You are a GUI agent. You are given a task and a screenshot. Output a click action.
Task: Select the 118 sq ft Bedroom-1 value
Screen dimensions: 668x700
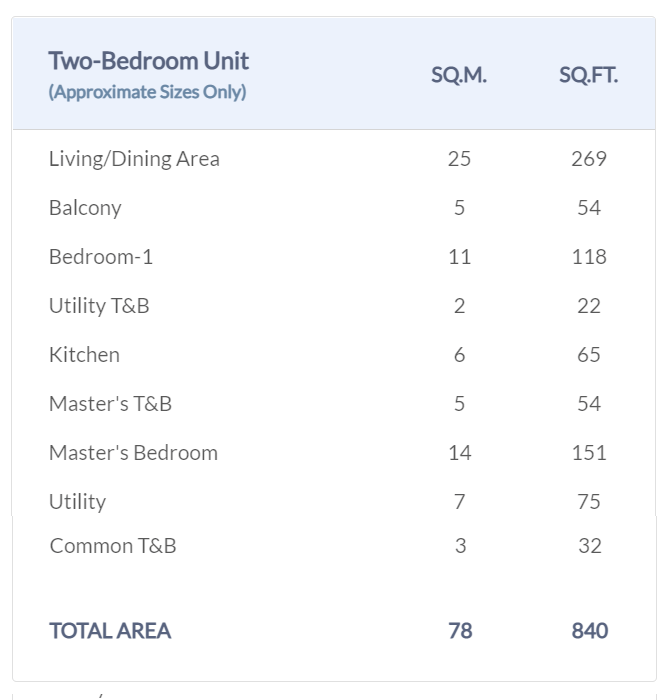(589, 257)
